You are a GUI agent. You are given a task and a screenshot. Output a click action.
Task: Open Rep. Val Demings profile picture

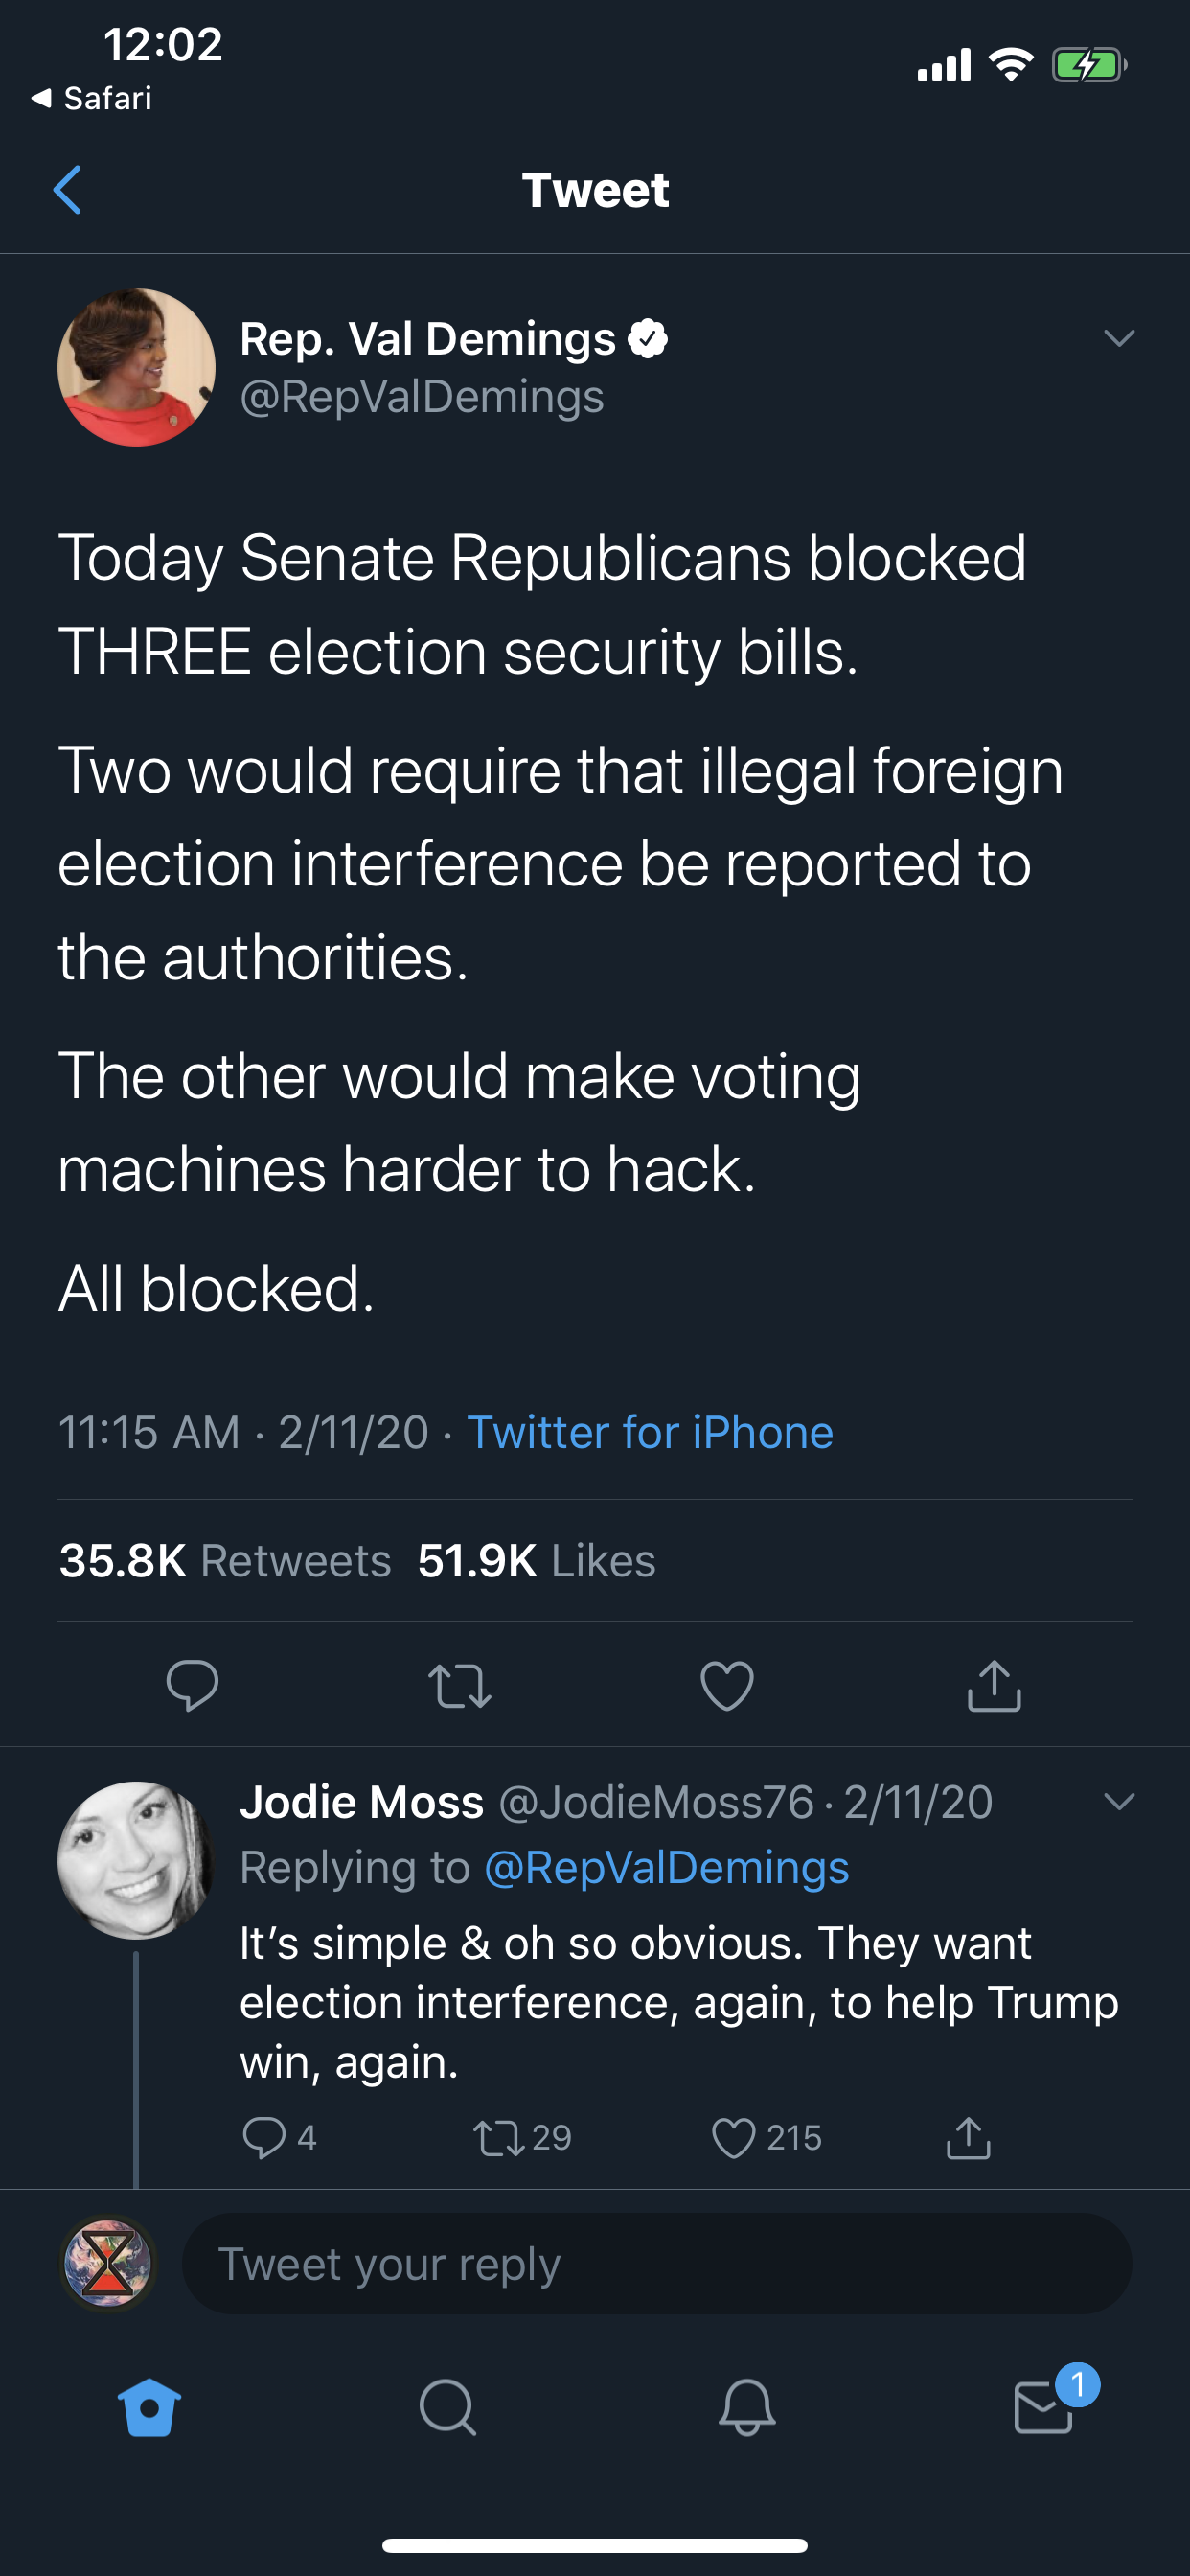(136, 367)
